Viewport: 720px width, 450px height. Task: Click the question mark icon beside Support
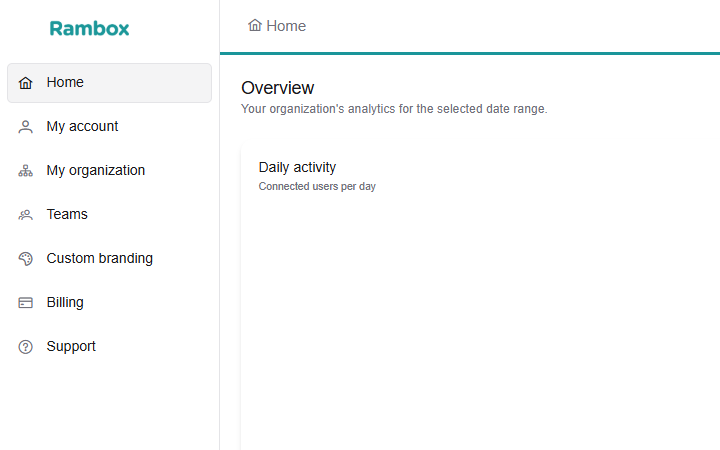(x=26, y=347)
